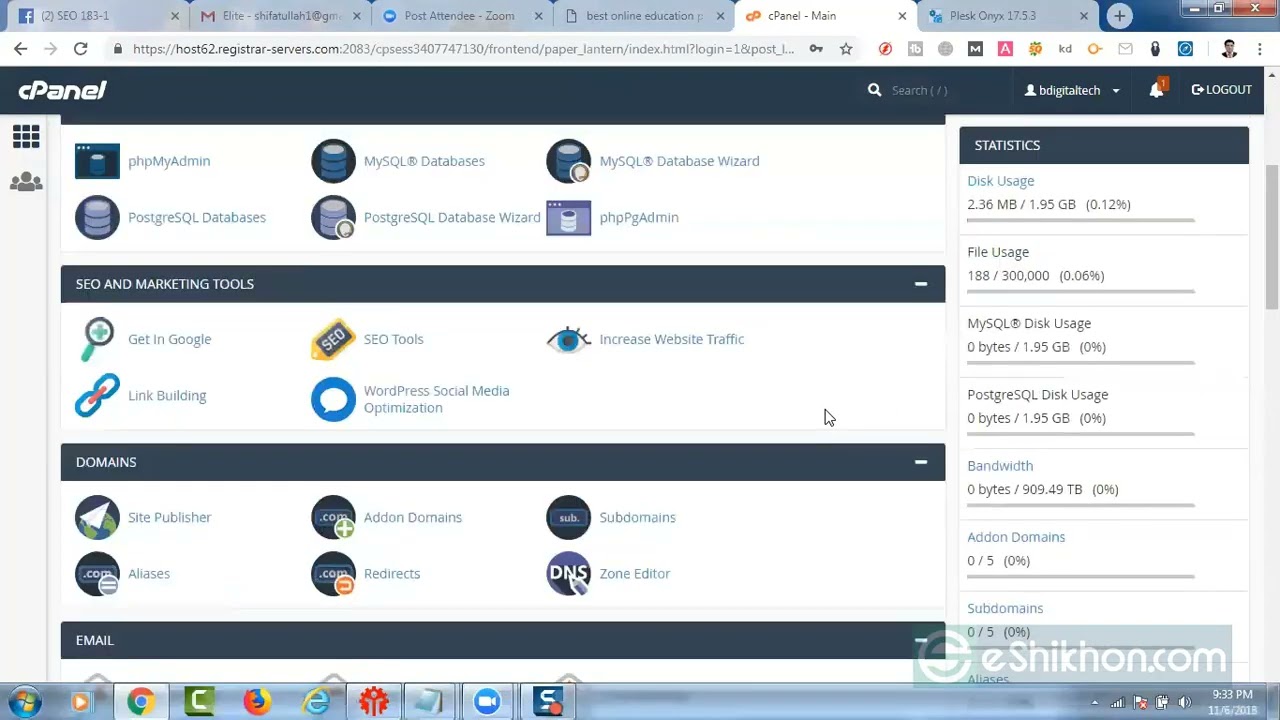Open phpPgAdmin icon

pos(569,217)
